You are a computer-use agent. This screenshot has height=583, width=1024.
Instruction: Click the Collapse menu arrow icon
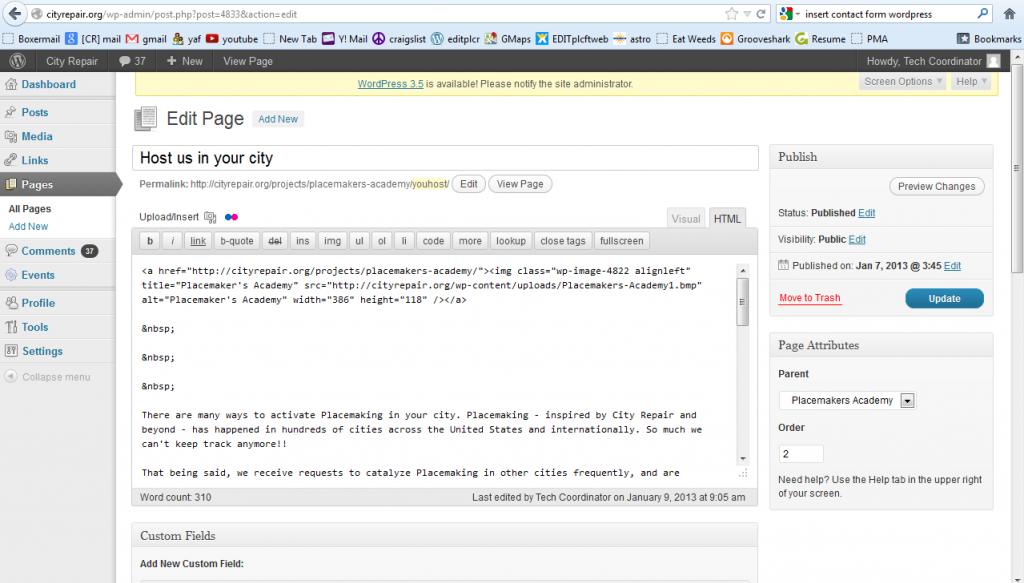[x=10, y=377]
